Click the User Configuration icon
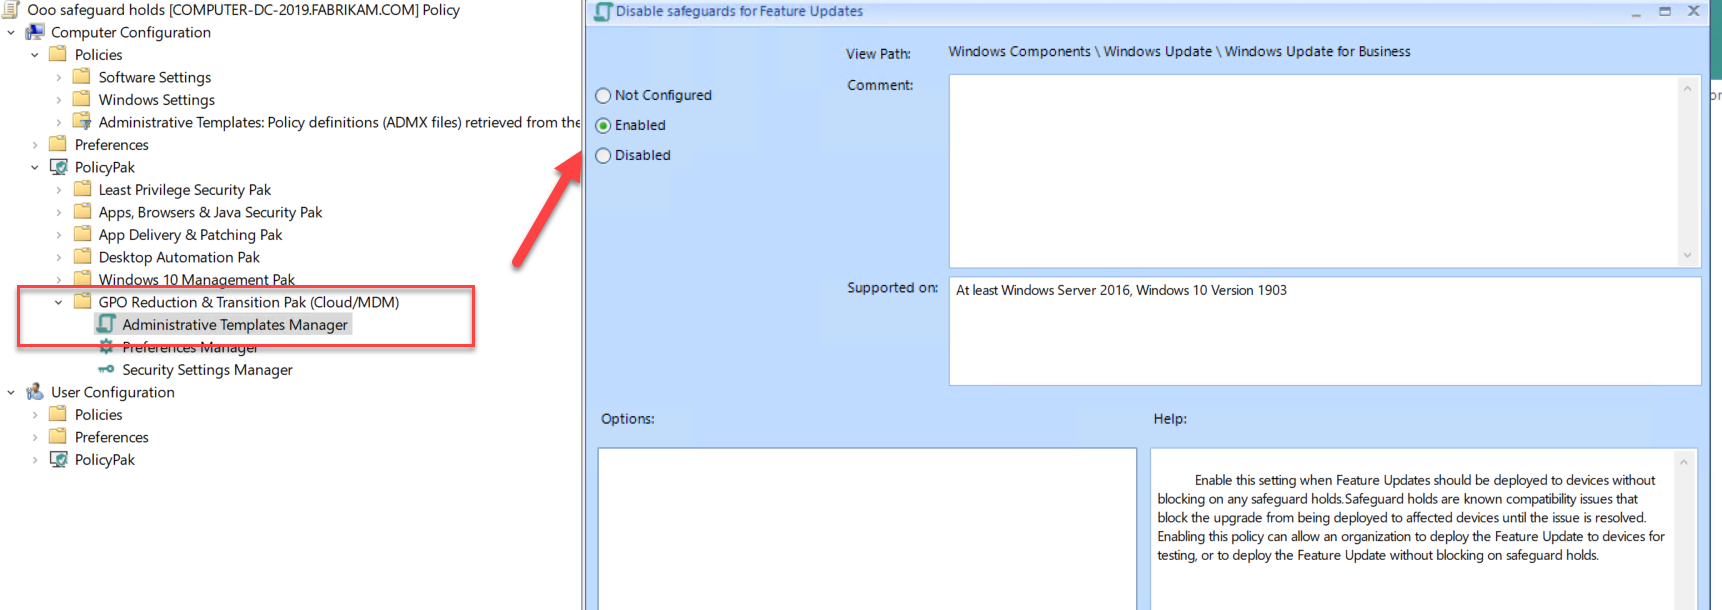Viewport: 1722px width, 610px height. click(x=35, y=392)
